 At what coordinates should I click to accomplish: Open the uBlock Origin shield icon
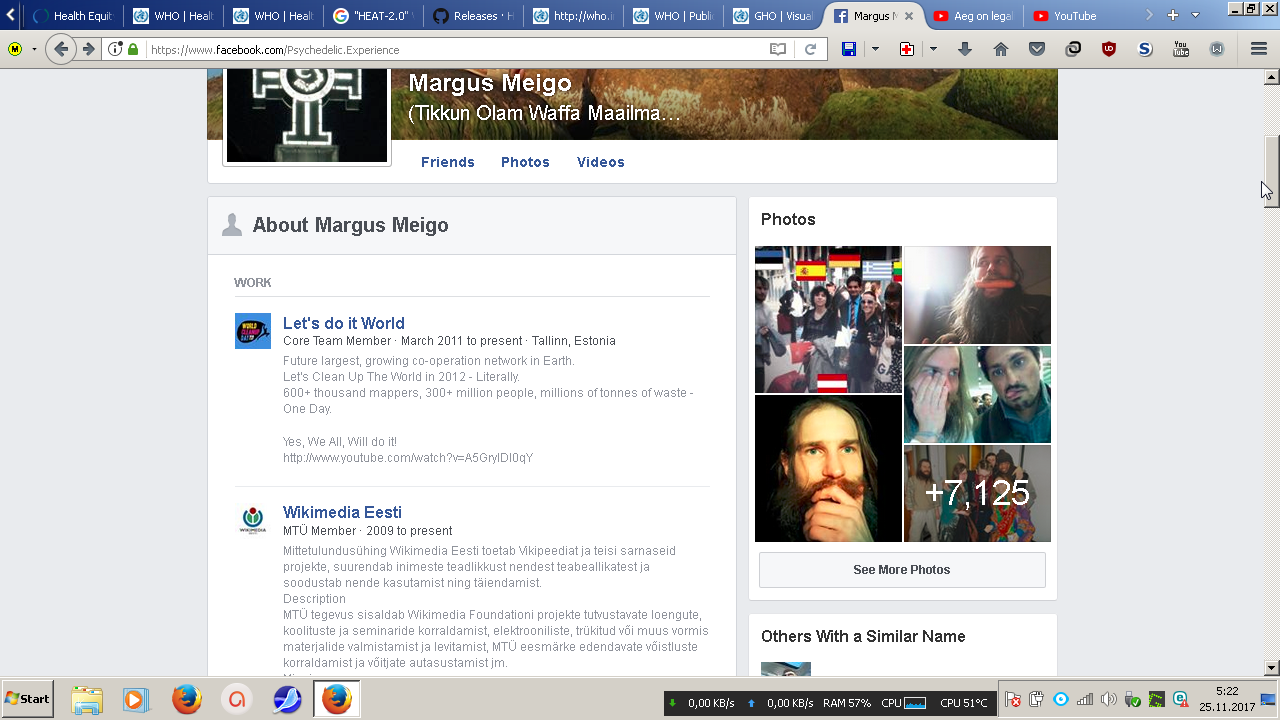[1109, 49]
